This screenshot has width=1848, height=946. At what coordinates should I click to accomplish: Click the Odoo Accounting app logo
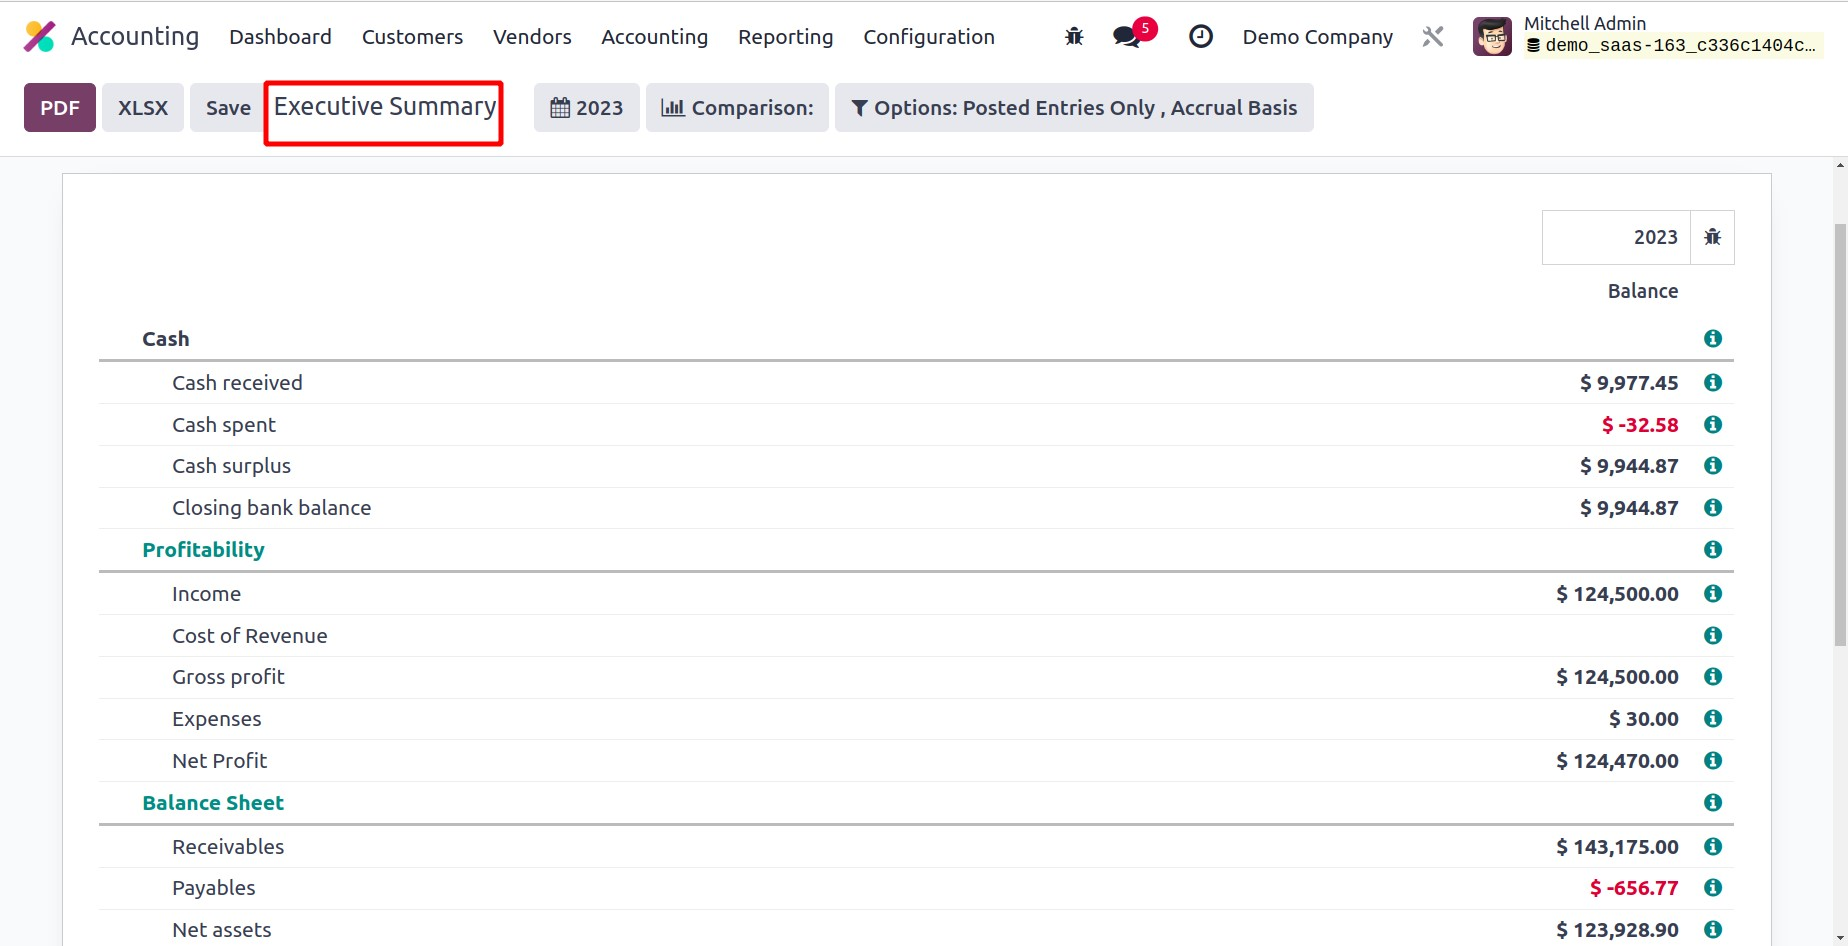pos(40,37)
